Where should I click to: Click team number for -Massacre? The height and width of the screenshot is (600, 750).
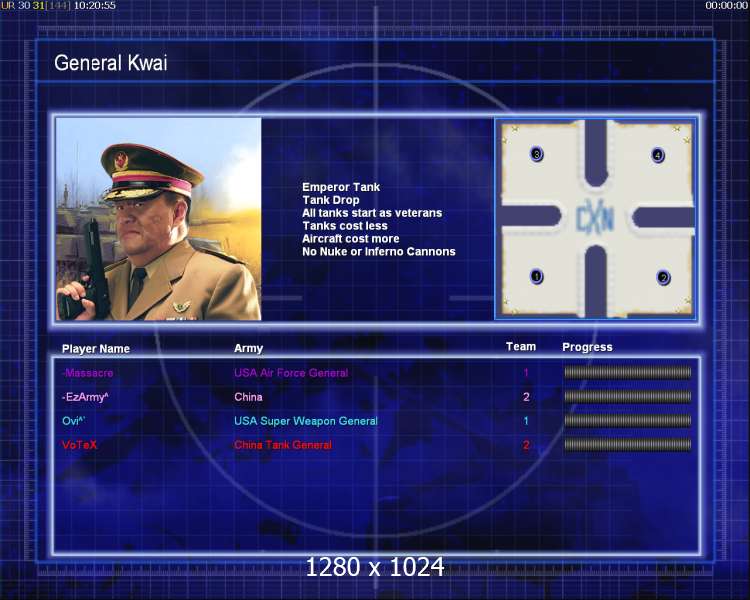click(526, 373)
